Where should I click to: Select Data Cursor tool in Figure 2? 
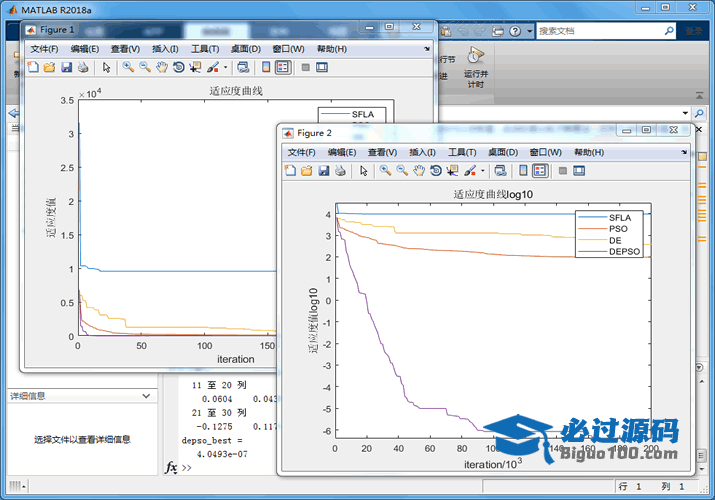click(452, 171)
